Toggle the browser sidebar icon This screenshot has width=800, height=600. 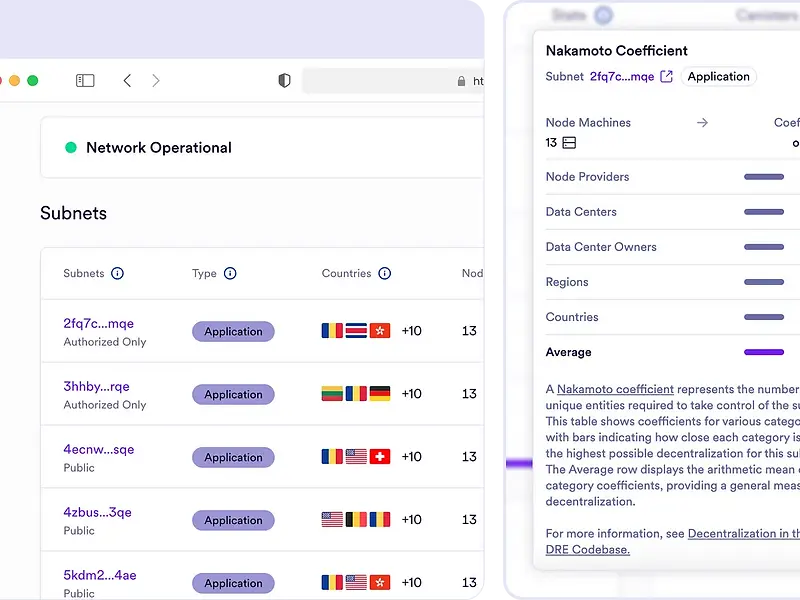85,81
